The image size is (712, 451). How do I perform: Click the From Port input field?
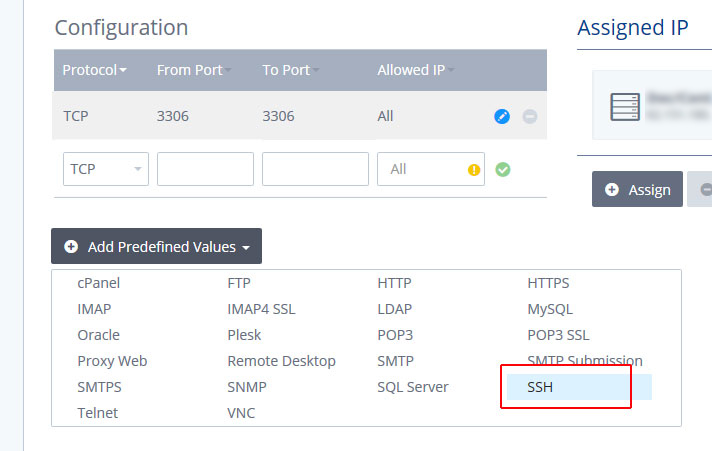pos(205,169)
